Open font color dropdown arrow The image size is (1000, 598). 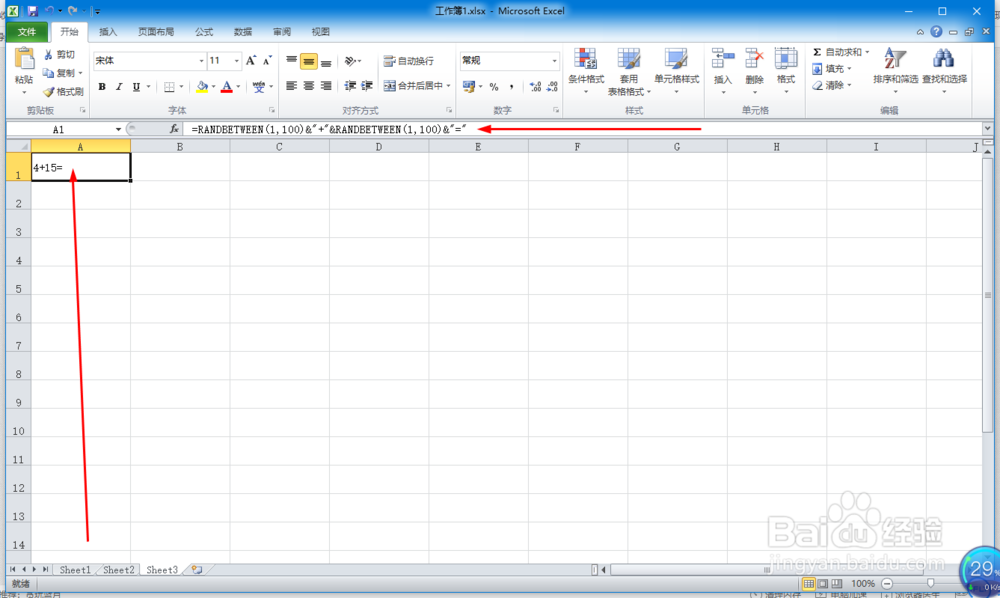239,87
